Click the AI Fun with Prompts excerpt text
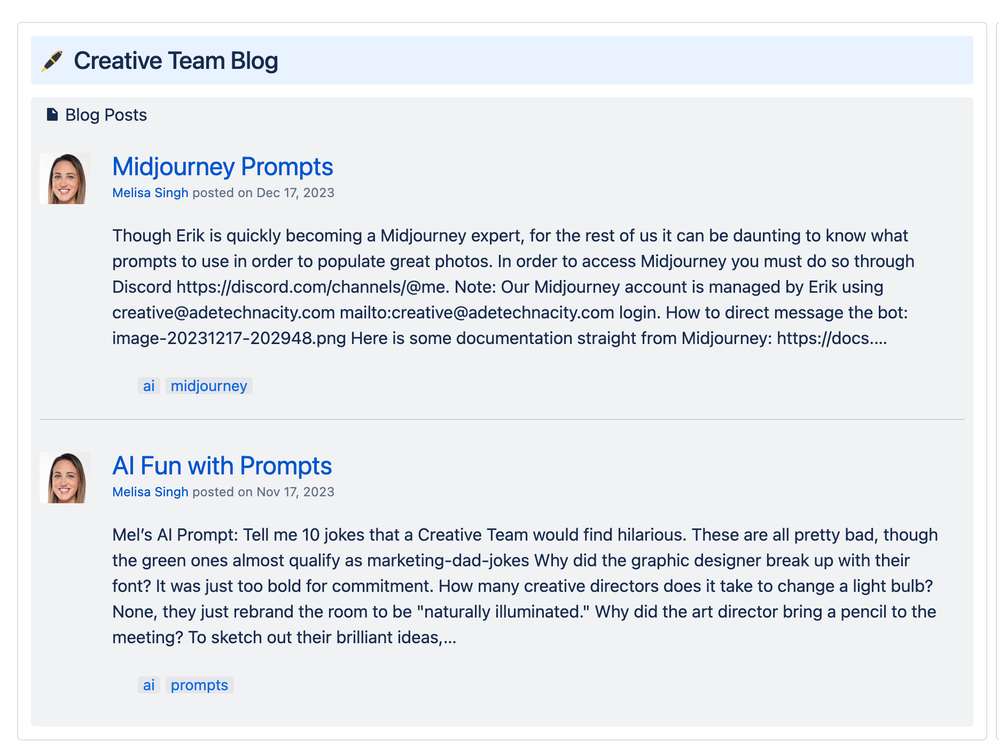Screen dimensions: 999x749 [x=525, y=586]
